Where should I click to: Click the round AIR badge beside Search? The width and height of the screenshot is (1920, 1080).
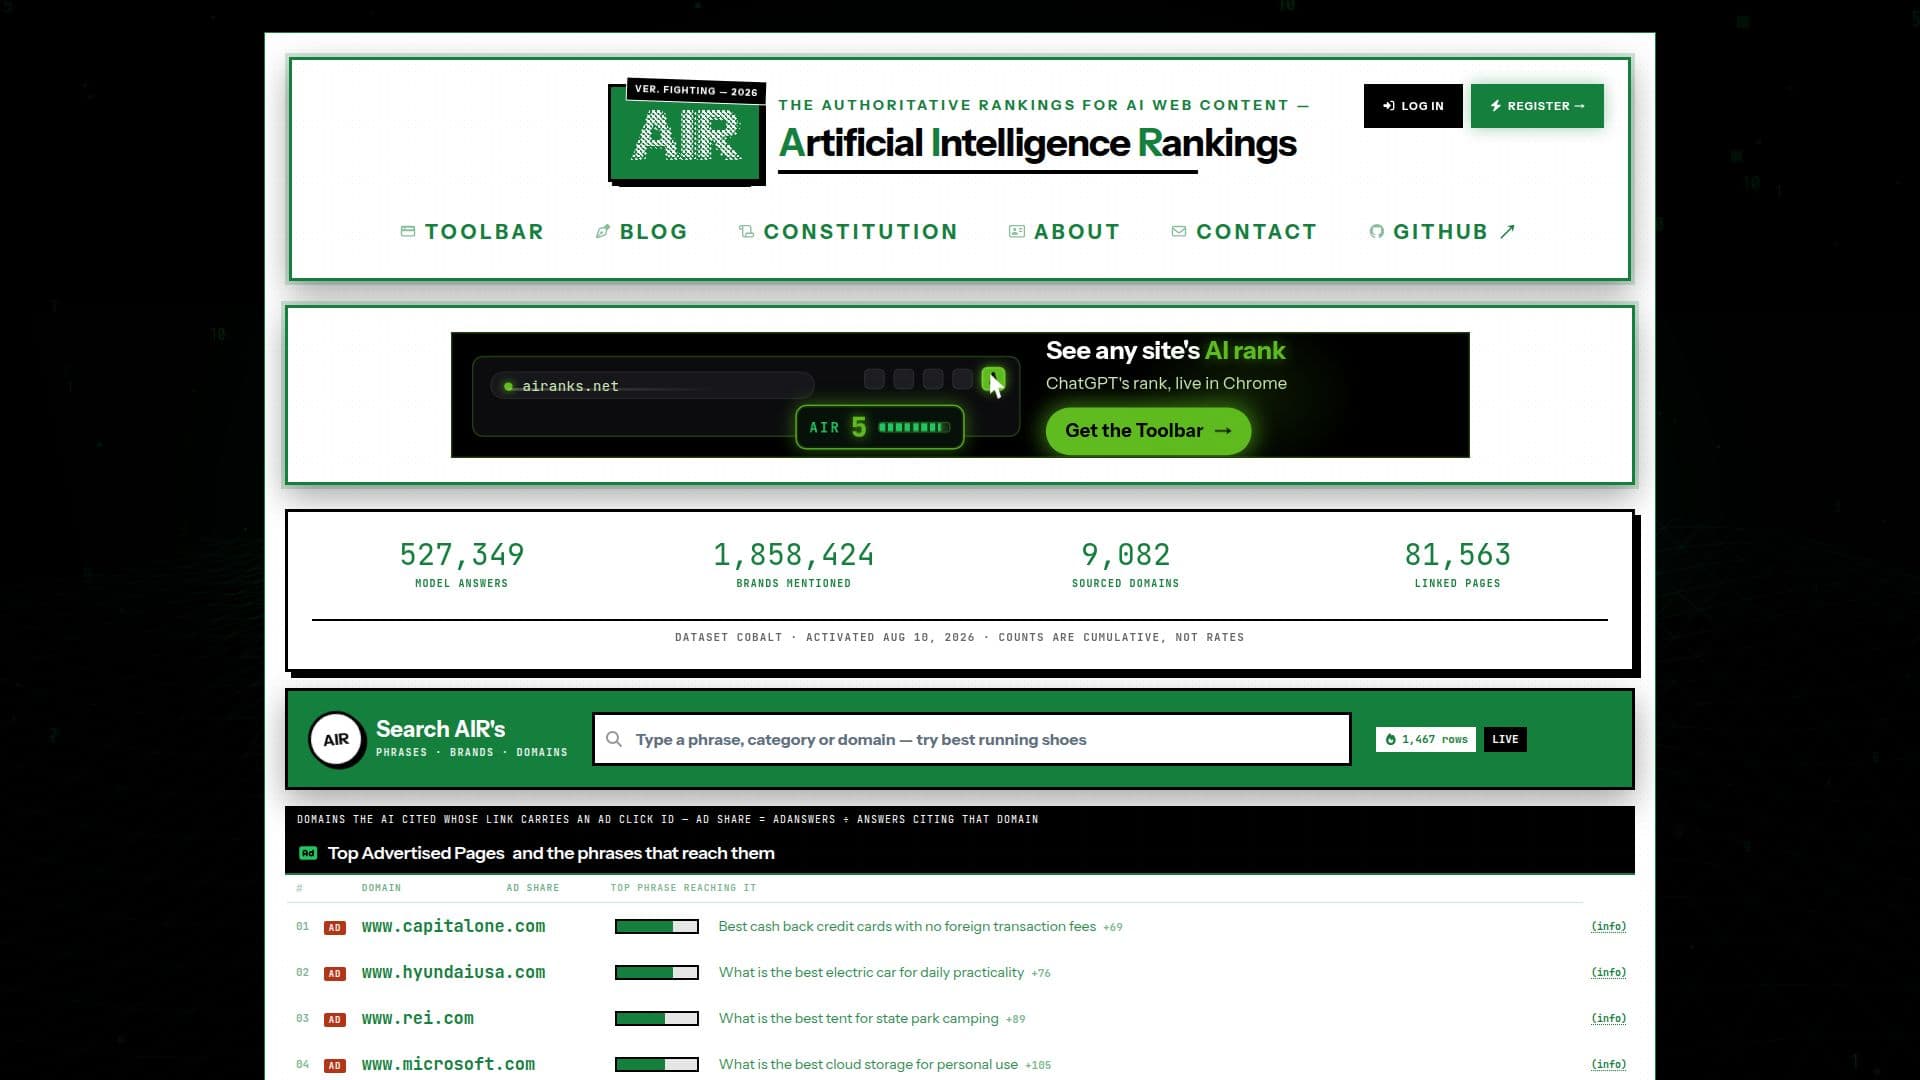336,740
